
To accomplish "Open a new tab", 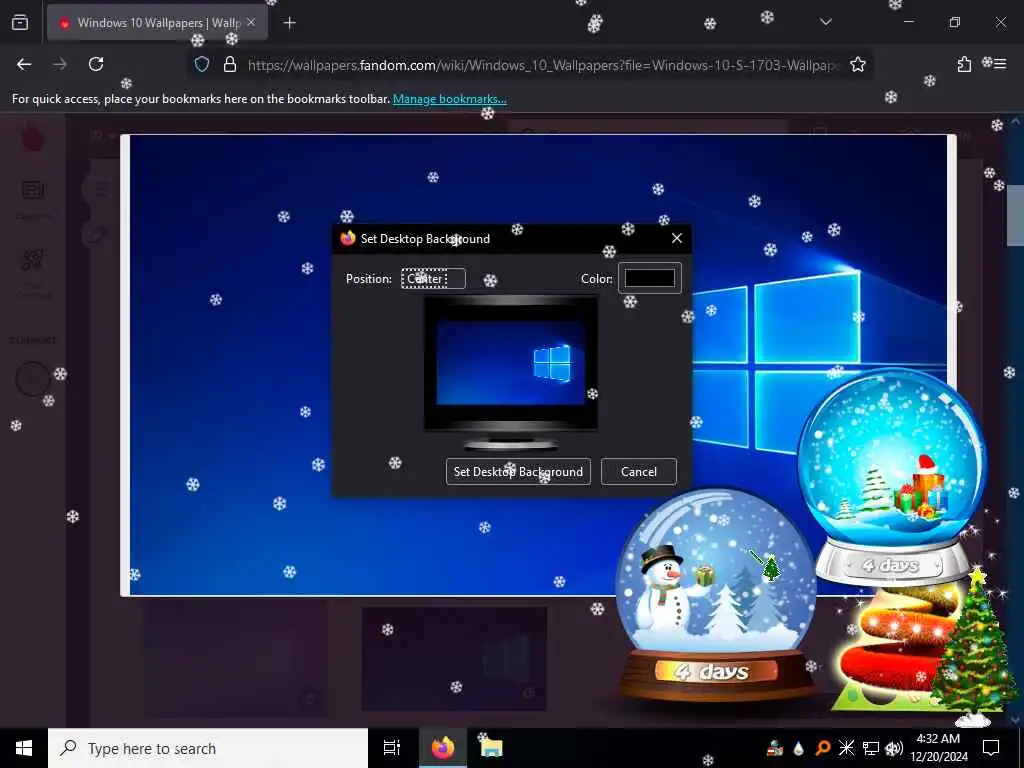I will [290, 23].
